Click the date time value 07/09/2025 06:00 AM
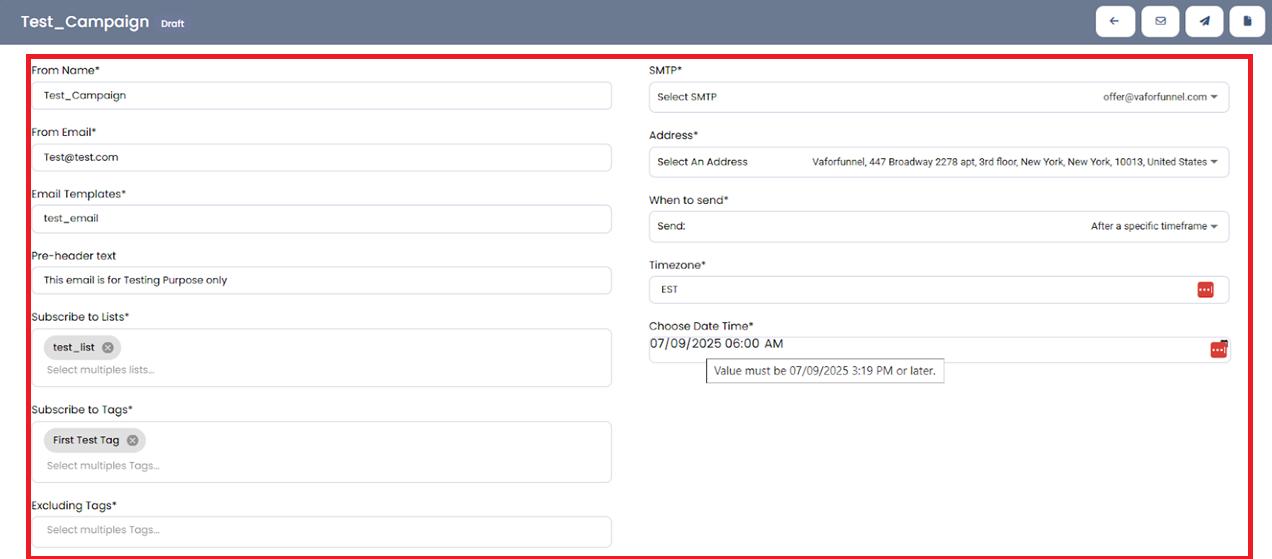 tap(716, 343)
